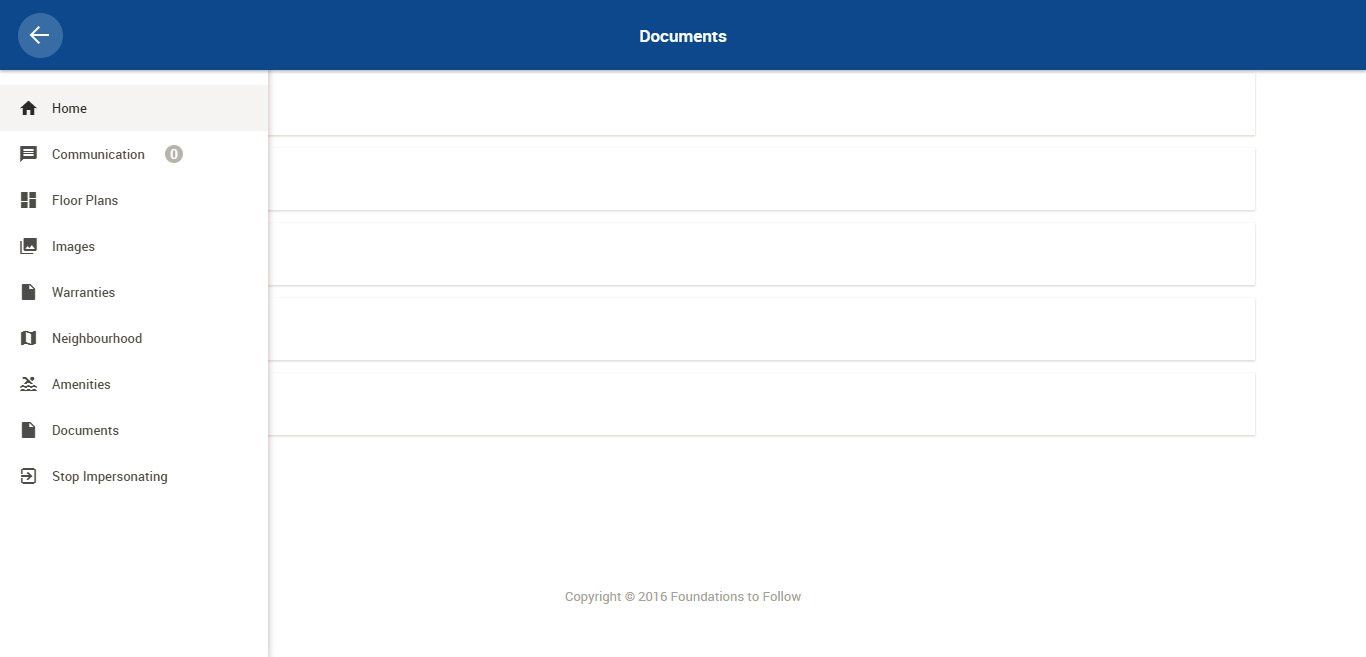Select the Amenities text in sidebar
Screen dimensions: 1366x657
[x=81, y=384]
